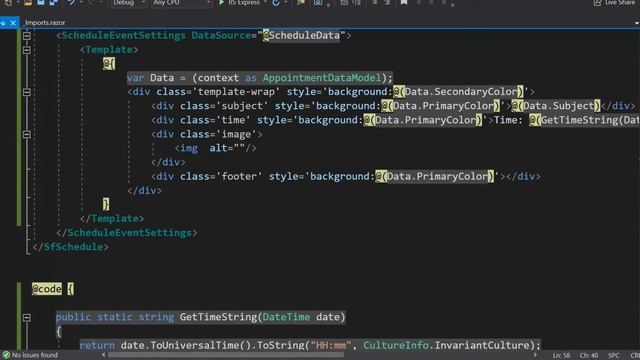Click the Live Share button
The width and height of the screenshot is (640, 360).
point(615,2)
